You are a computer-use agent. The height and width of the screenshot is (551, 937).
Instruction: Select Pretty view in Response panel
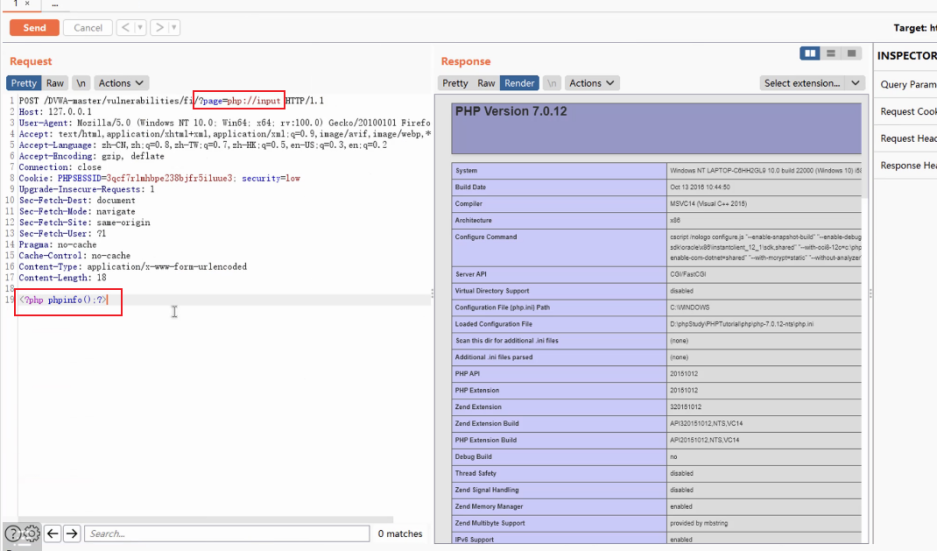(x=455, y=83)
